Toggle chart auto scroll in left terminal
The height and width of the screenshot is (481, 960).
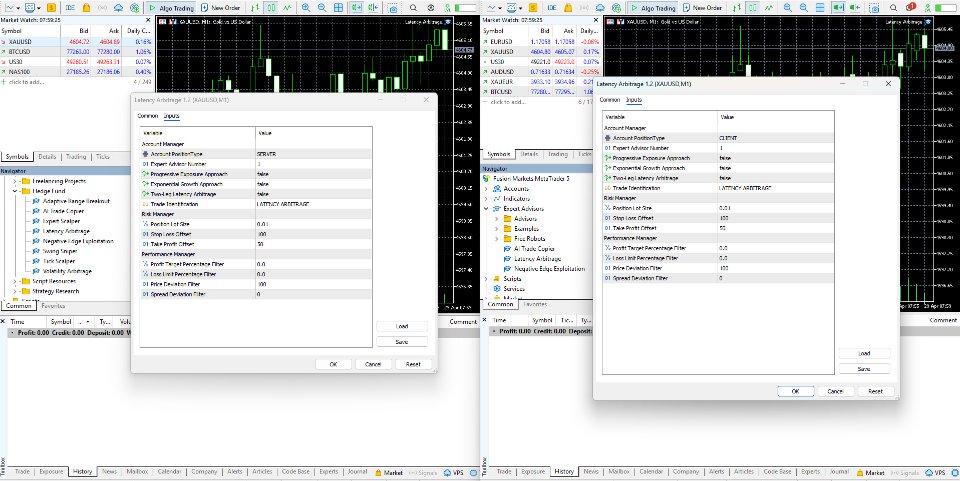tap(356, 8)
